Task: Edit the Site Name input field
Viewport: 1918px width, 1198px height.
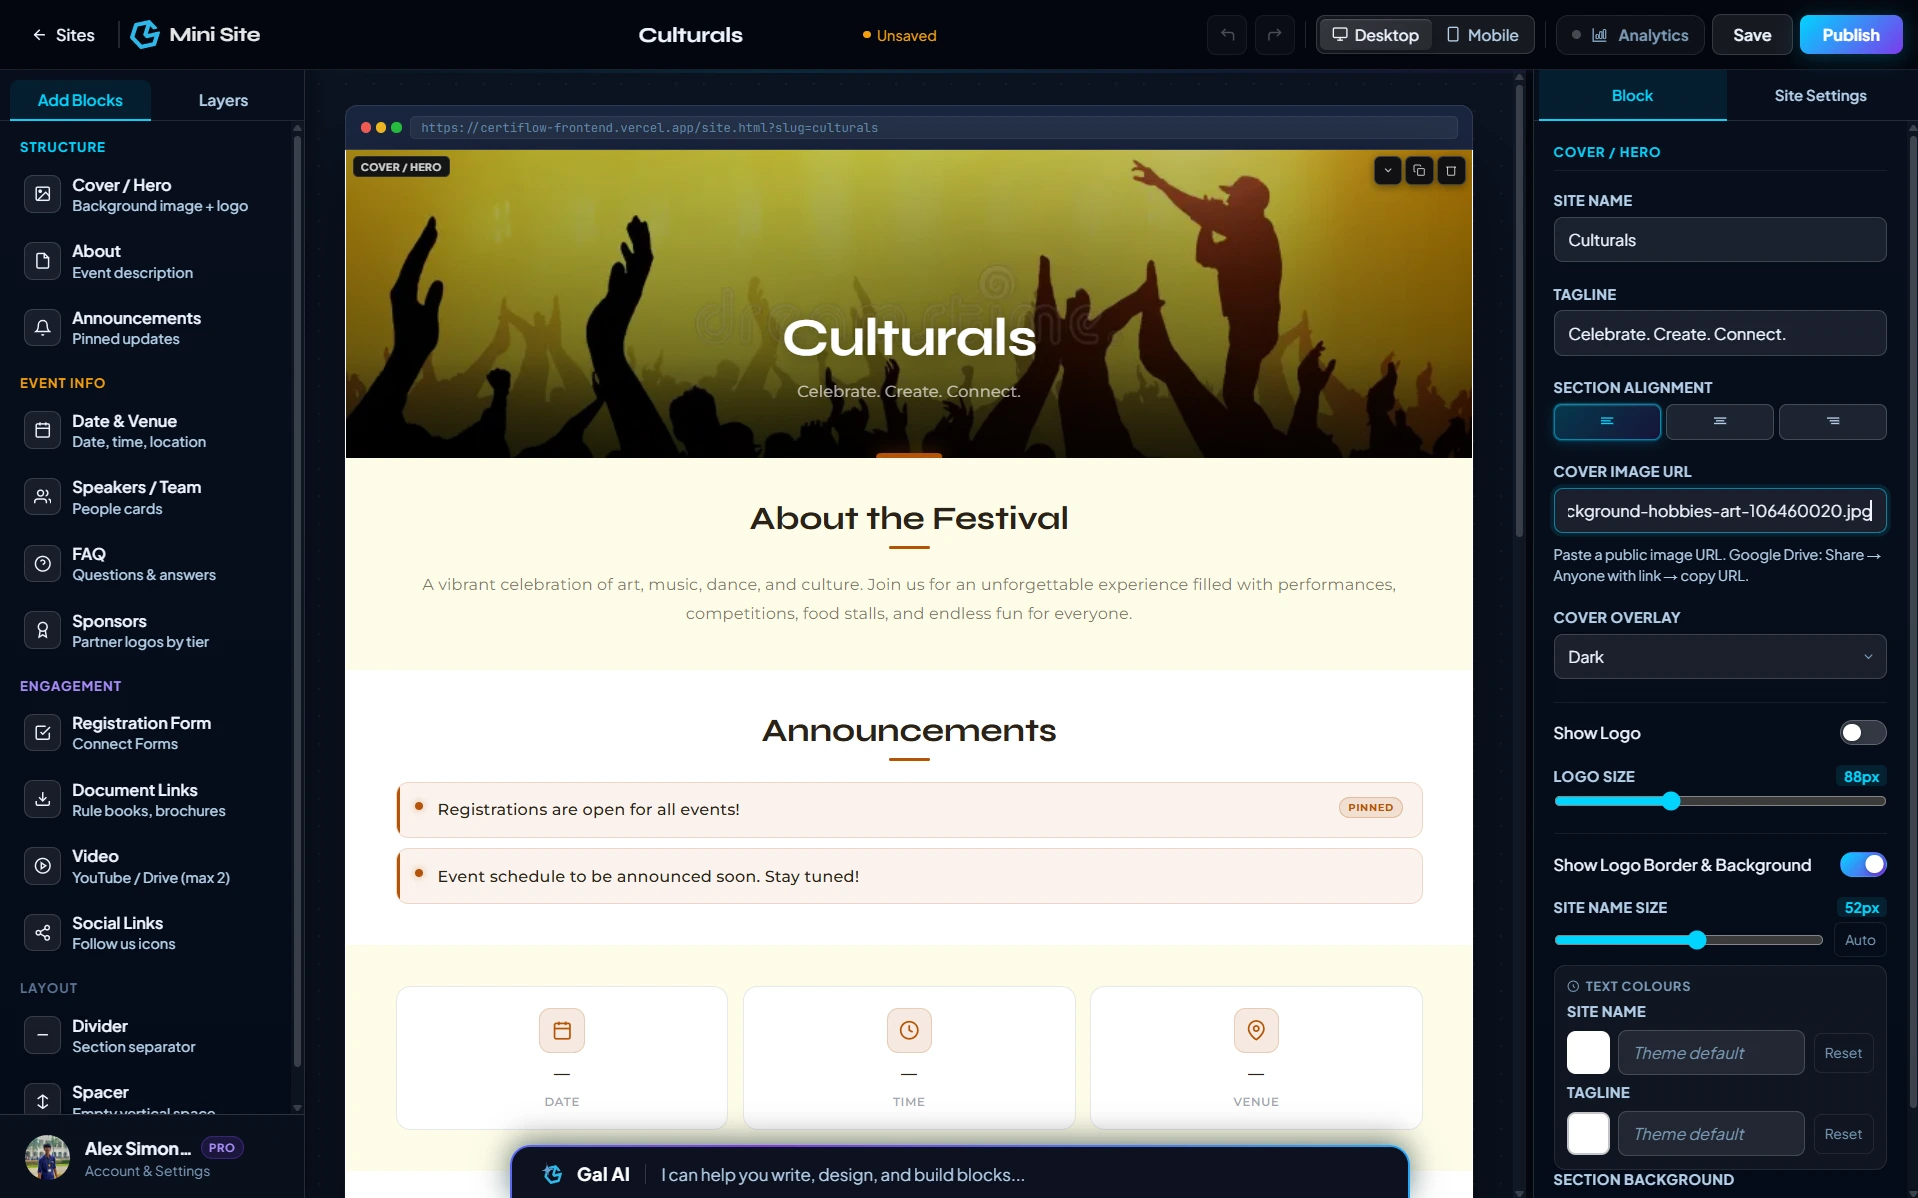Action: [1720, 240]
